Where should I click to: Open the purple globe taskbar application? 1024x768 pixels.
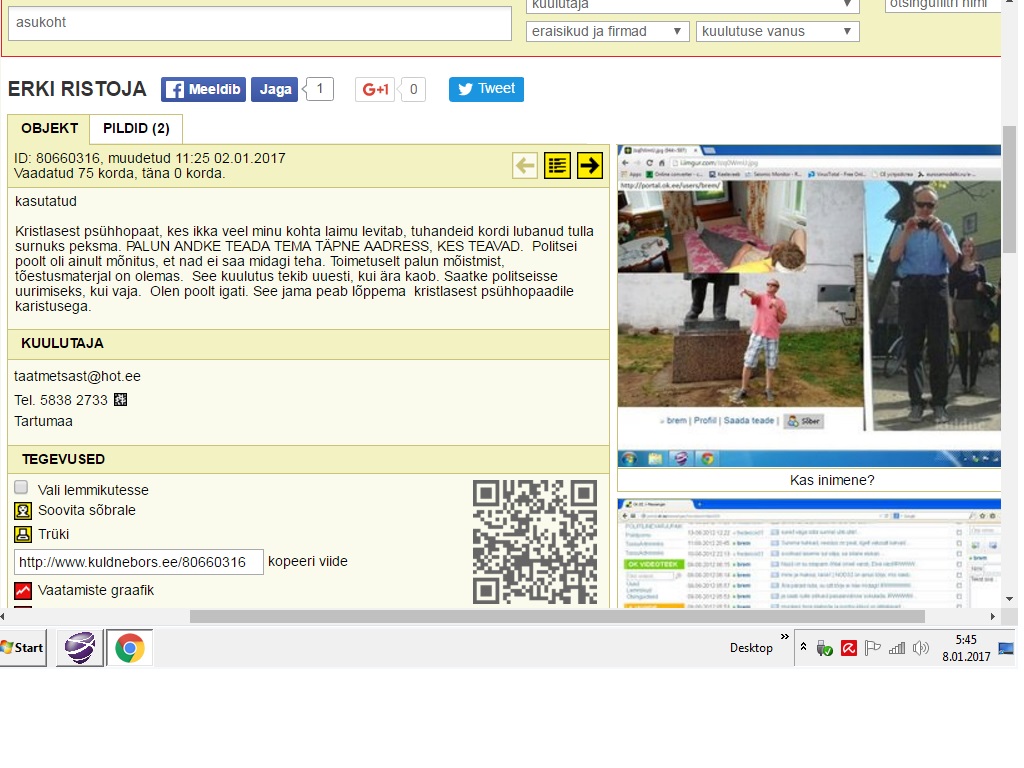(80, 648)
